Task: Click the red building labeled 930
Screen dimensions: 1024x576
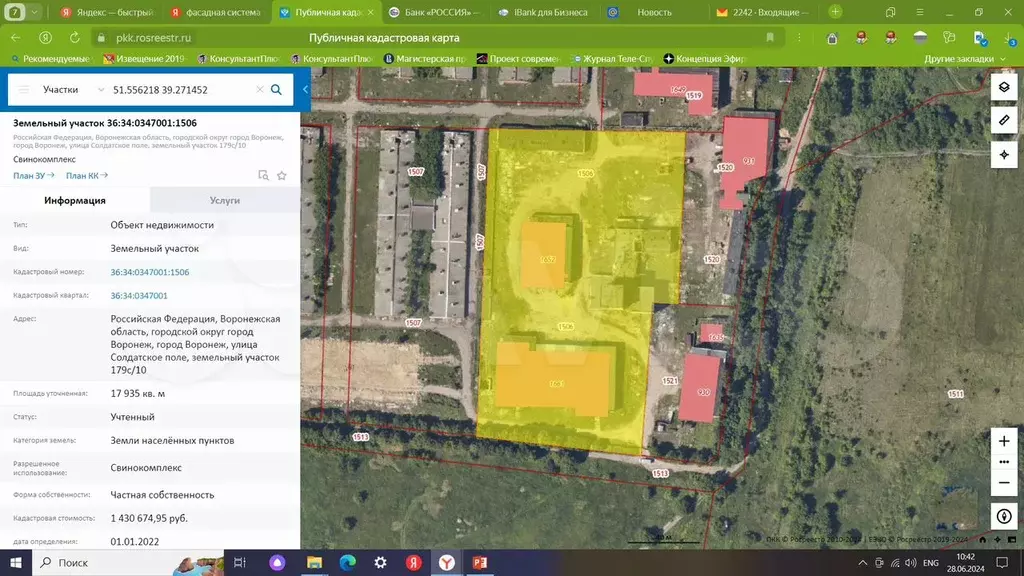Action: pos(700,390)
